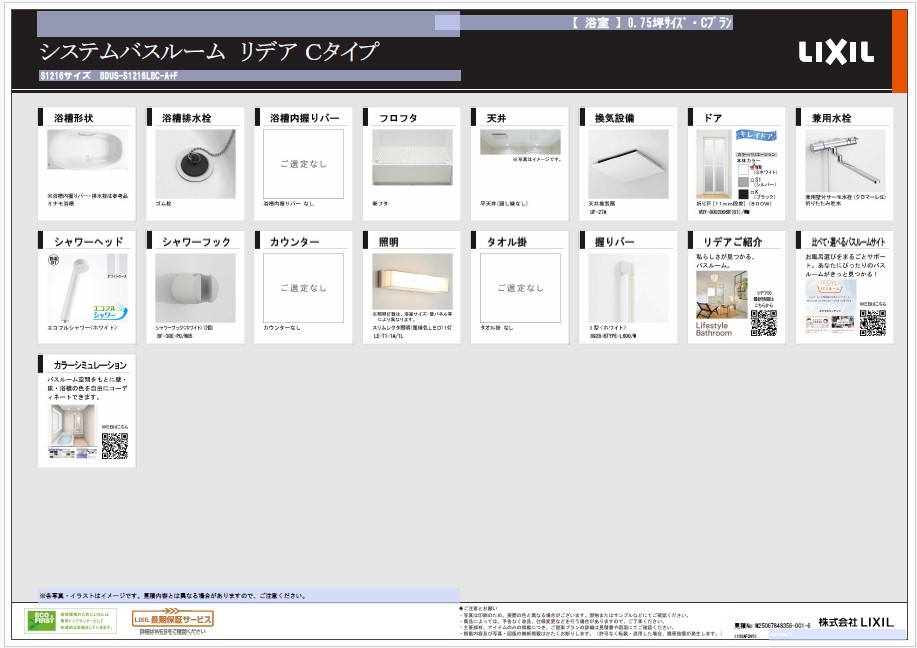
Task: Click the ceiling ventilation fan photo
Action: pos(629,164)
